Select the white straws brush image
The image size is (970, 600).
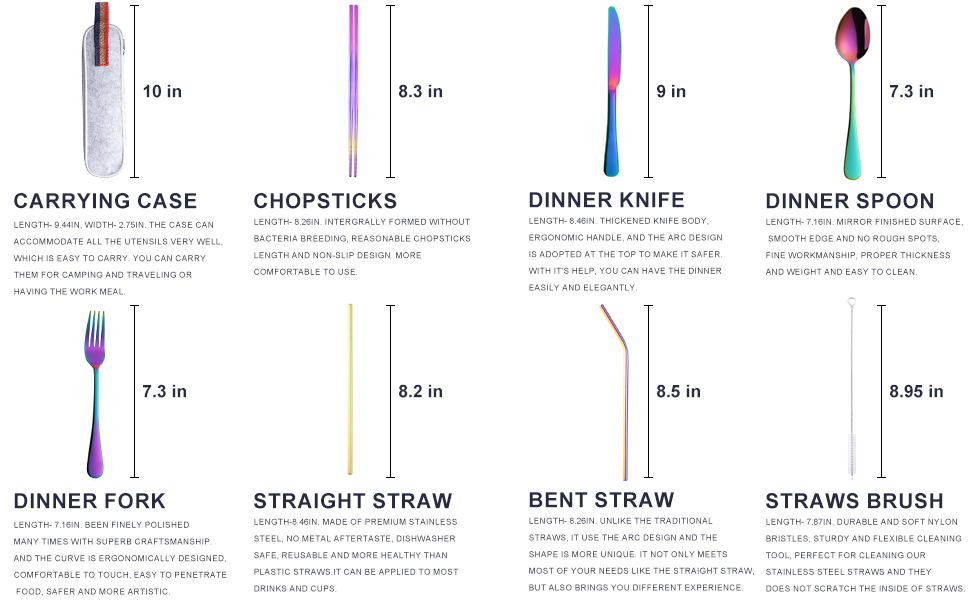click(851, 388)
